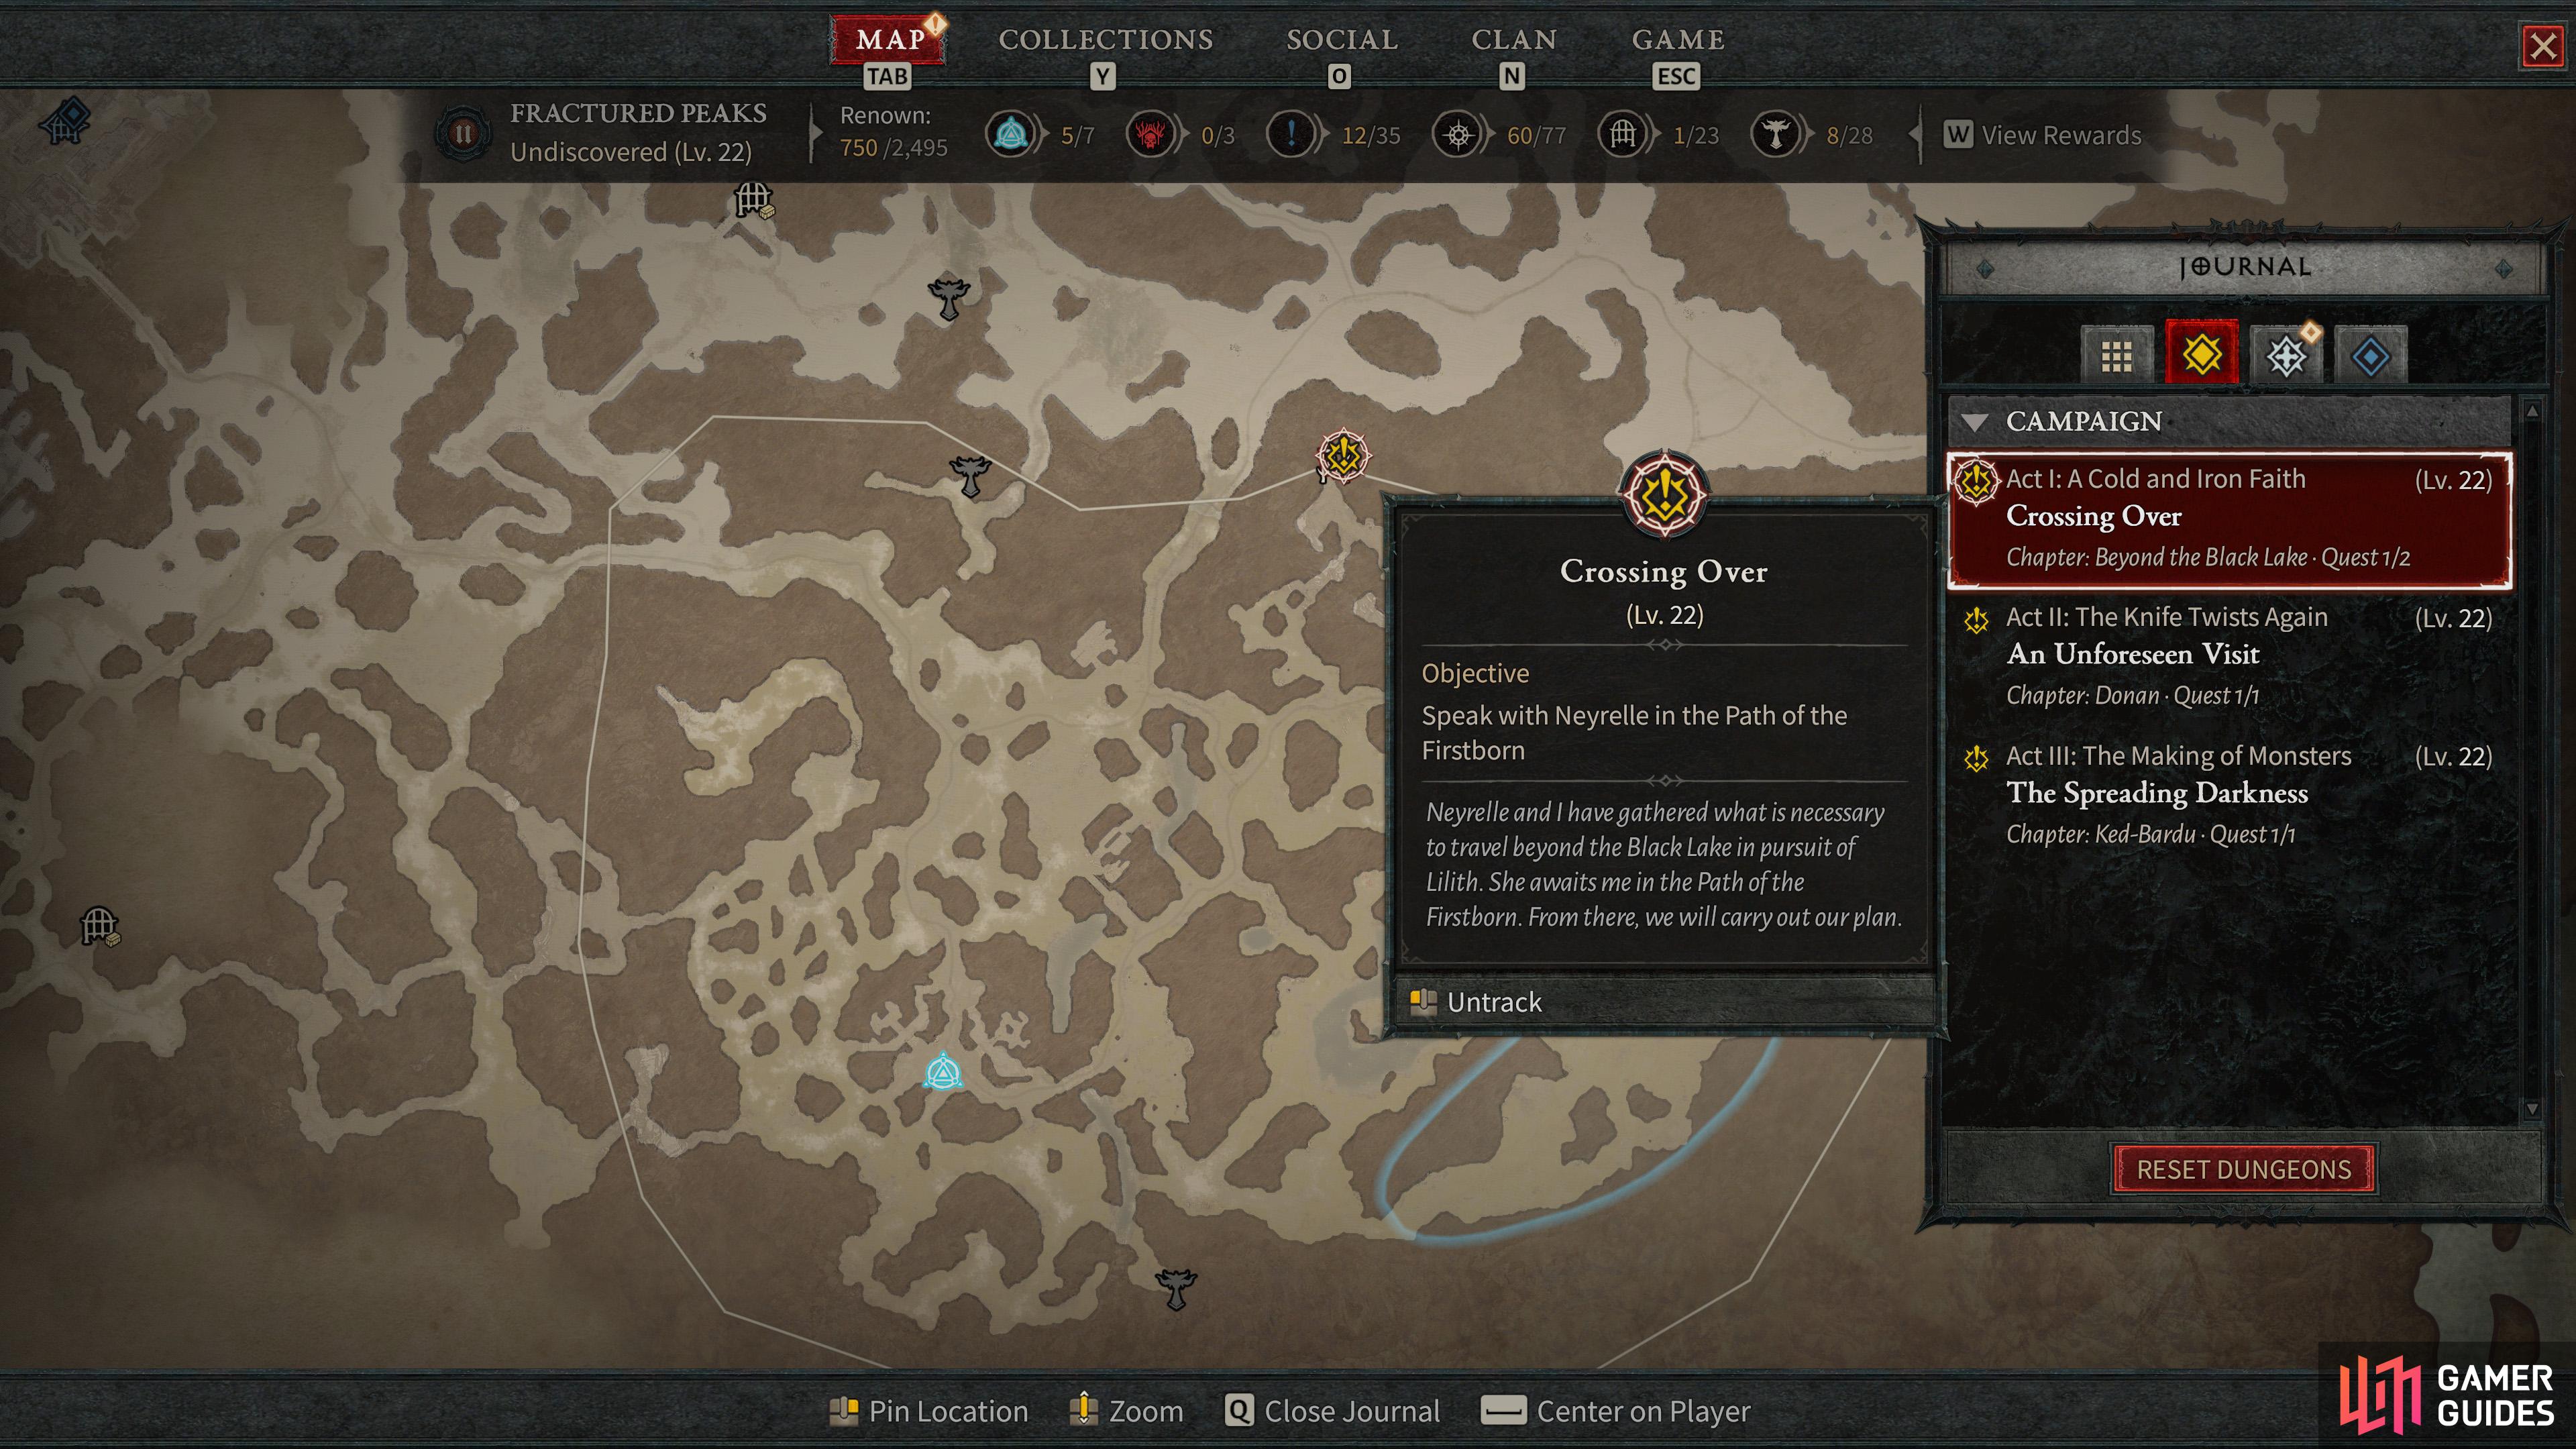The image size is (2576, 1449).
Task: Open the SOCIAL tab
Action: click(1341, 40)
